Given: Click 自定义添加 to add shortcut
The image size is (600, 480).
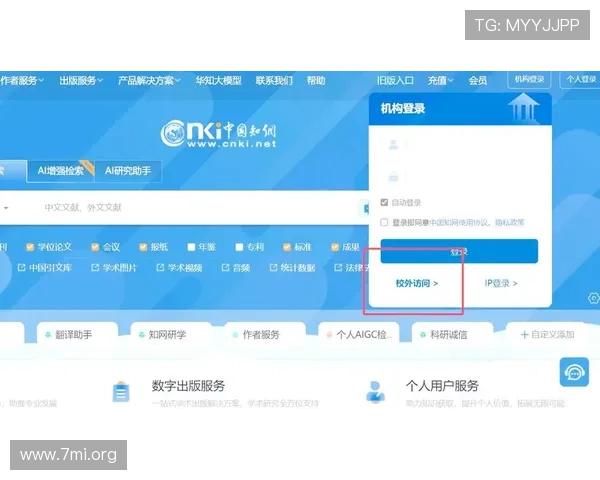Looking at the screenshot, I should 547,335.
